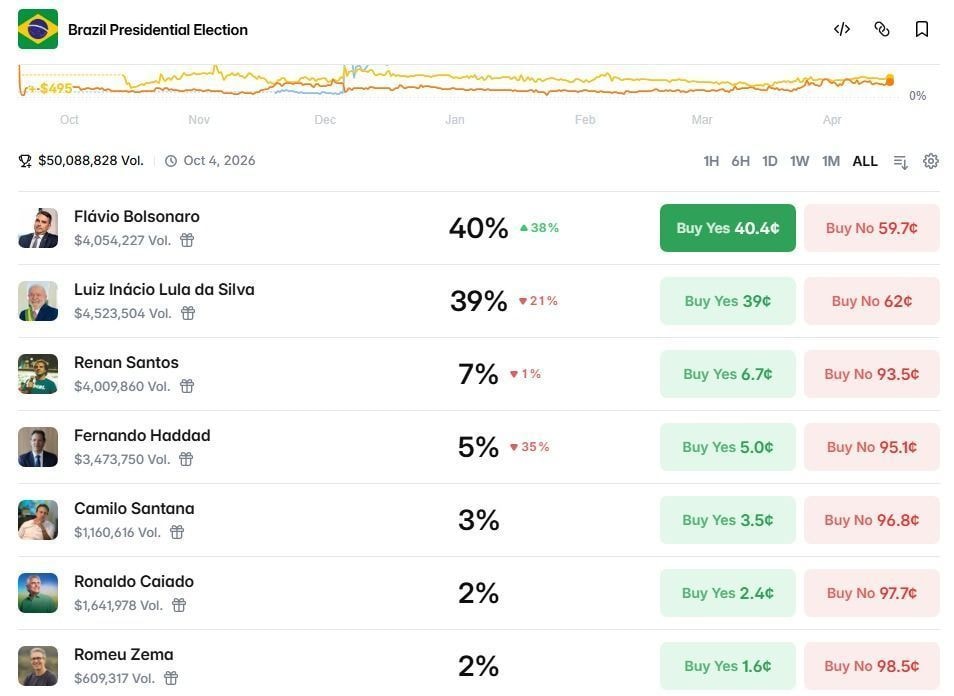The width and height of the screenshot is (954, 696).
Task: Click gift icon beside Flávio Bolsonaro volume
Action: click(x=187, y=240)
